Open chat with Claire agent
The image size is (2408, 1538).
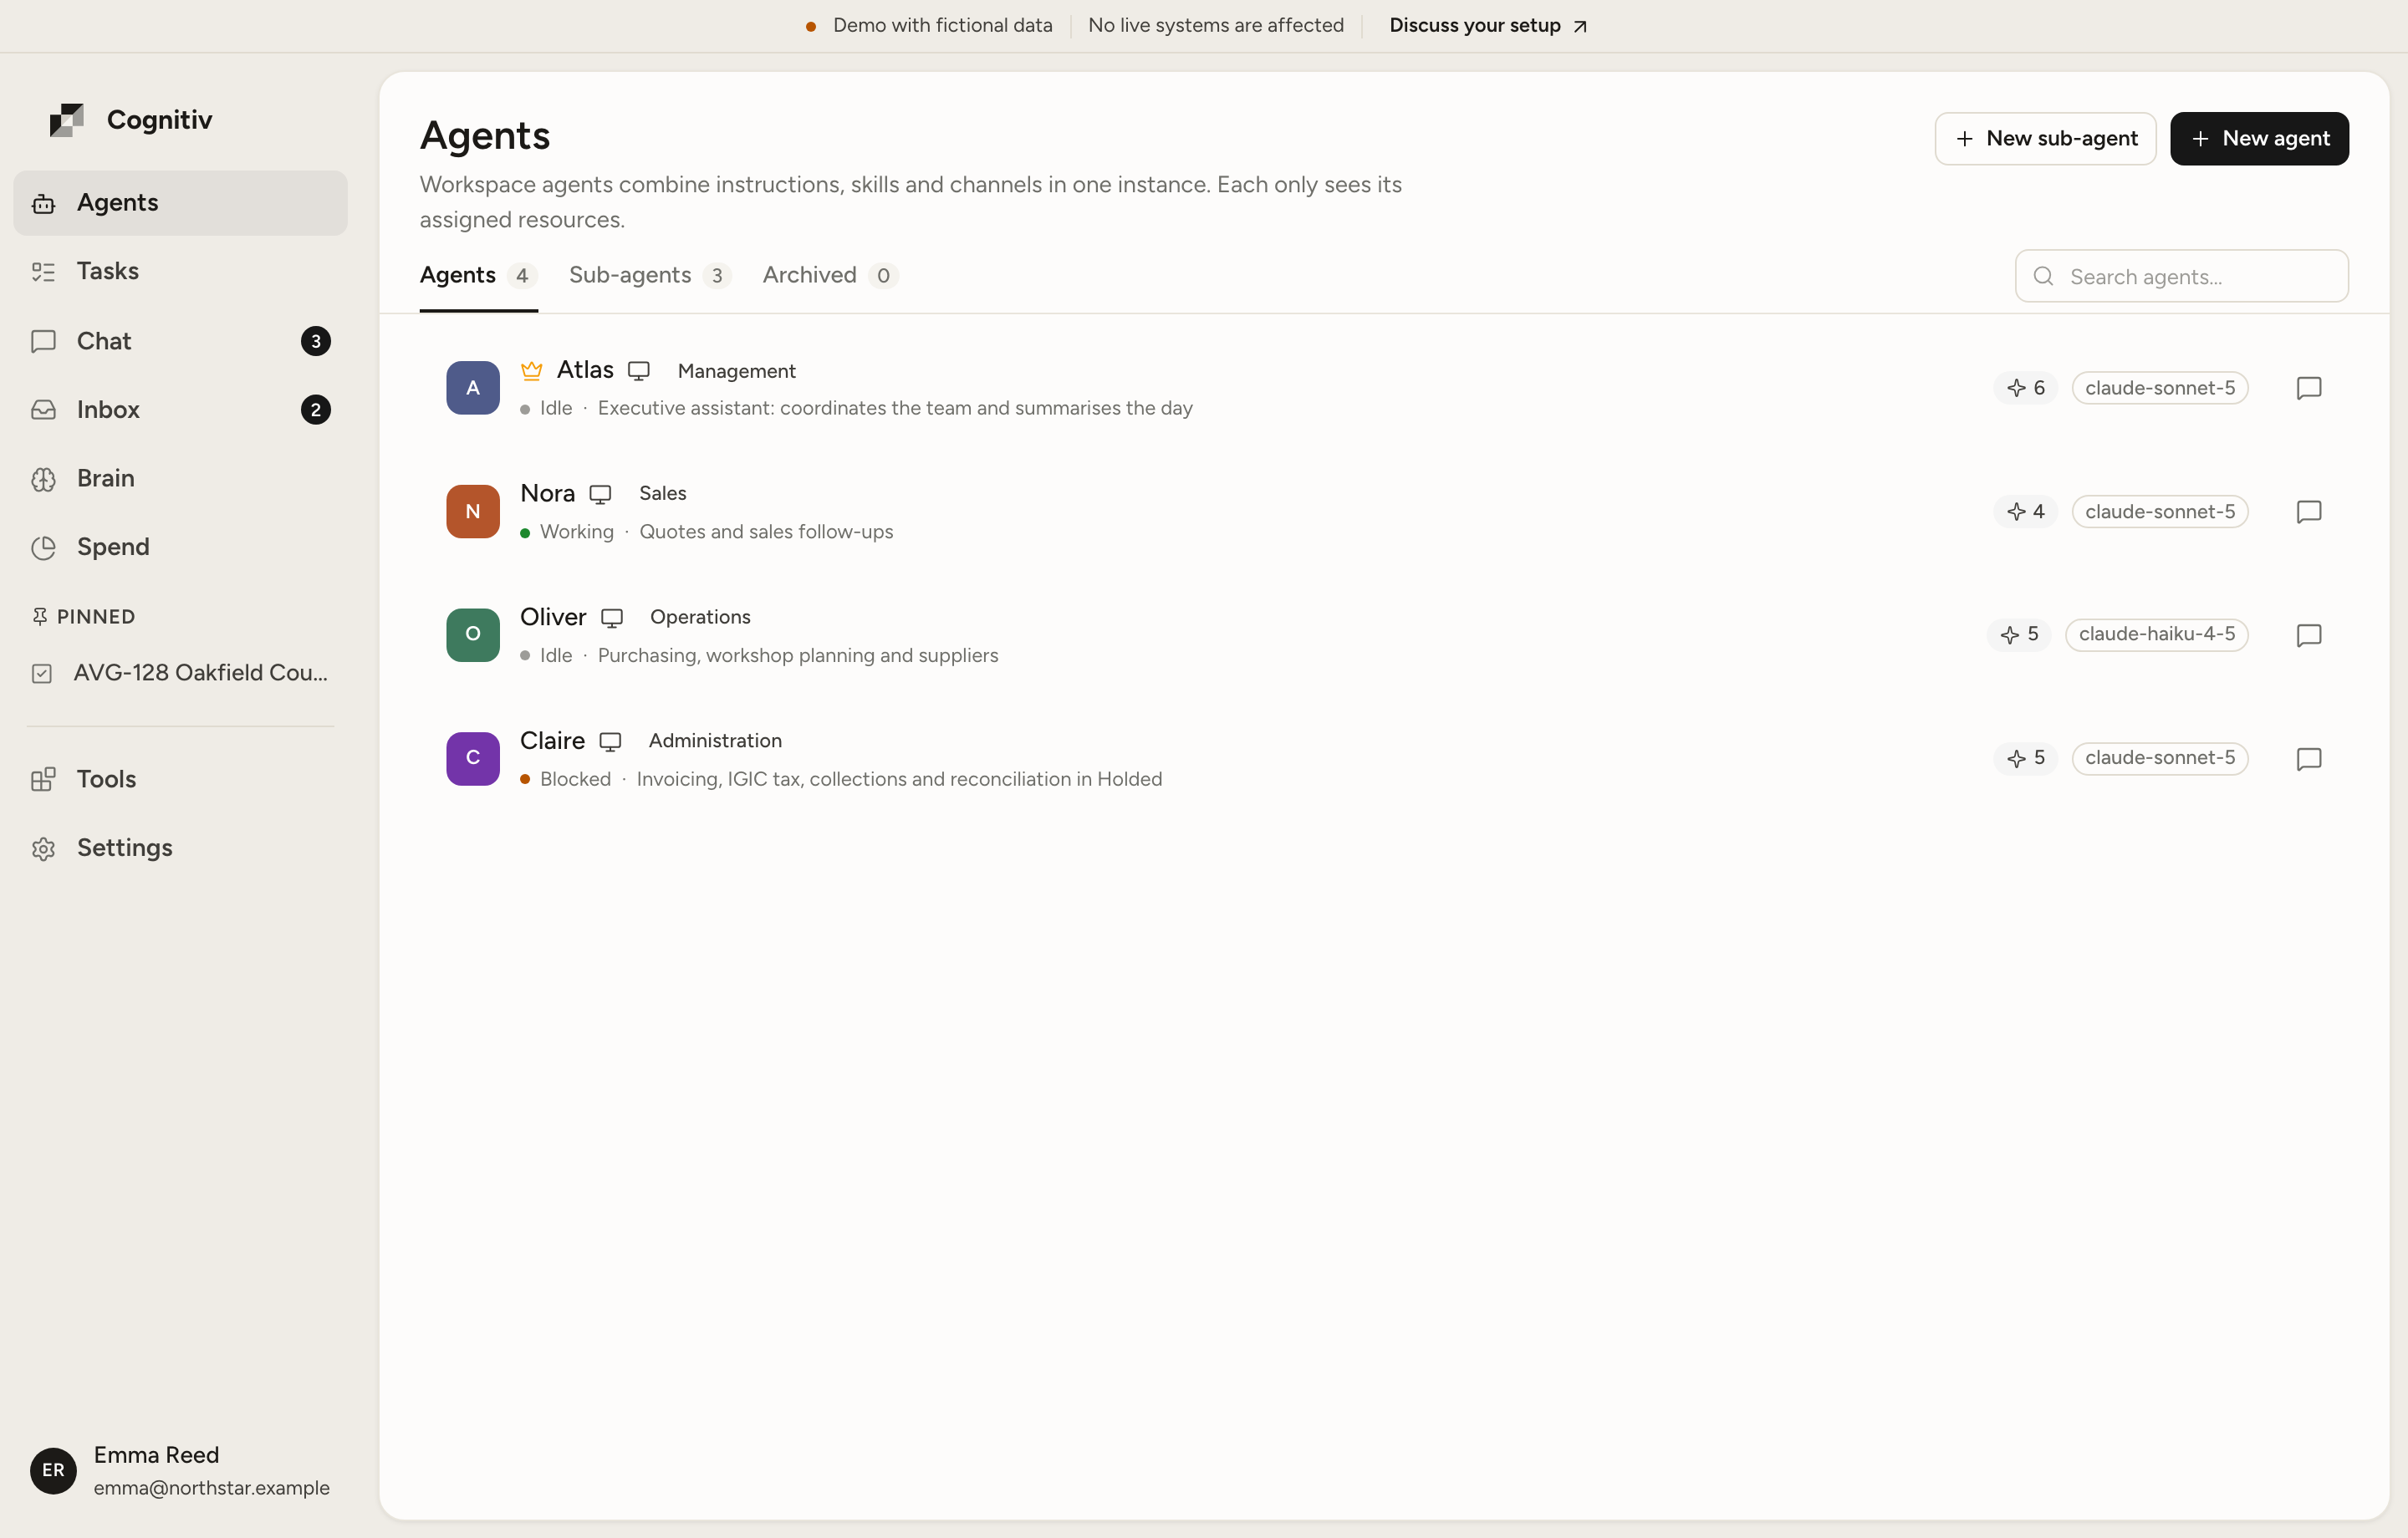(x=2308, y=759)
